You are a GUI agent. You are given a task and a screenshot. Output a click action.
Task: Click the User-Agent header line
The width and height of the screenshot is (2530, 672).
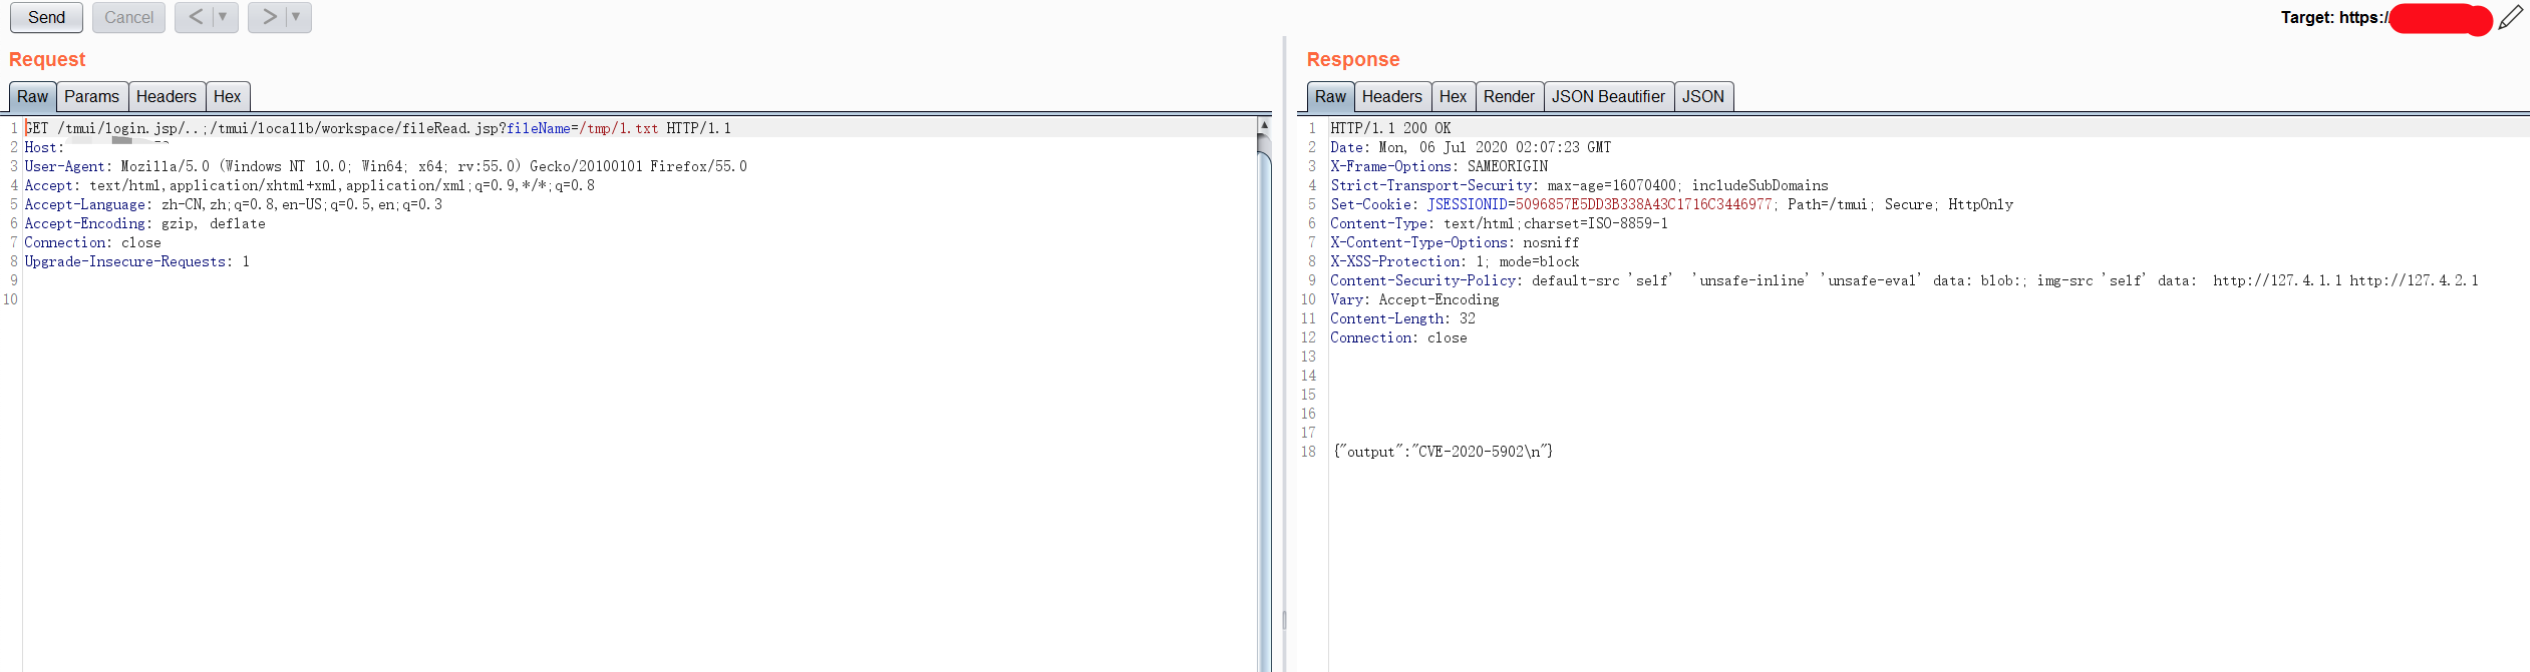pyautogui.click(x=386, y=166)
